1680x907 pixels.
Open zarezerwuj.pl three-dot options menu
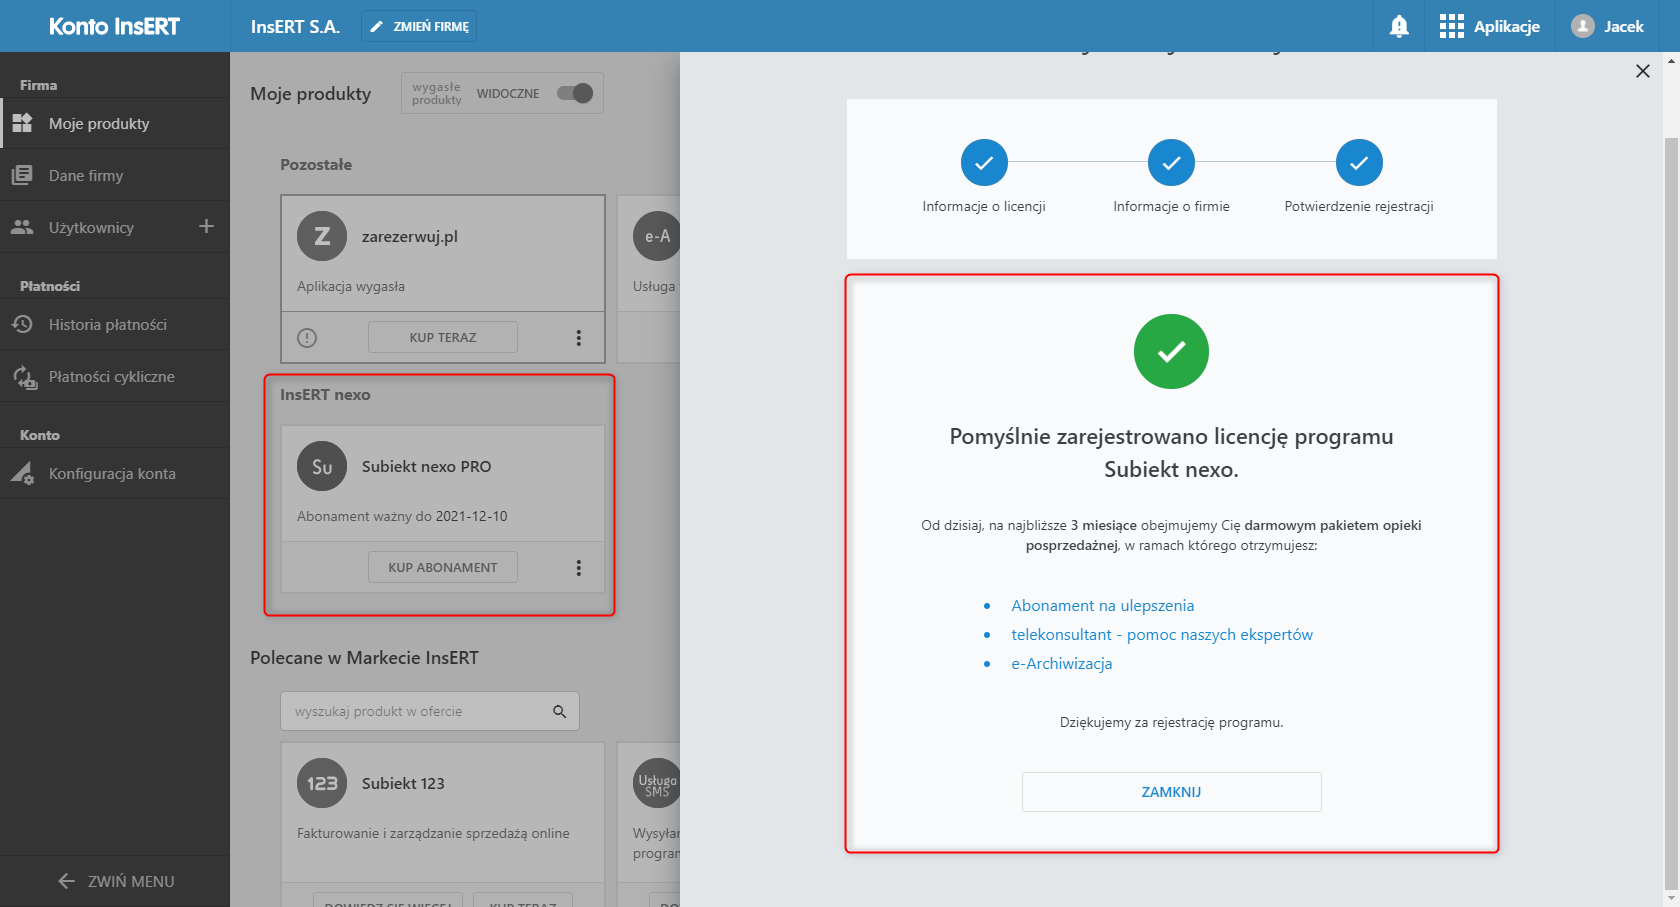[578, 338]
